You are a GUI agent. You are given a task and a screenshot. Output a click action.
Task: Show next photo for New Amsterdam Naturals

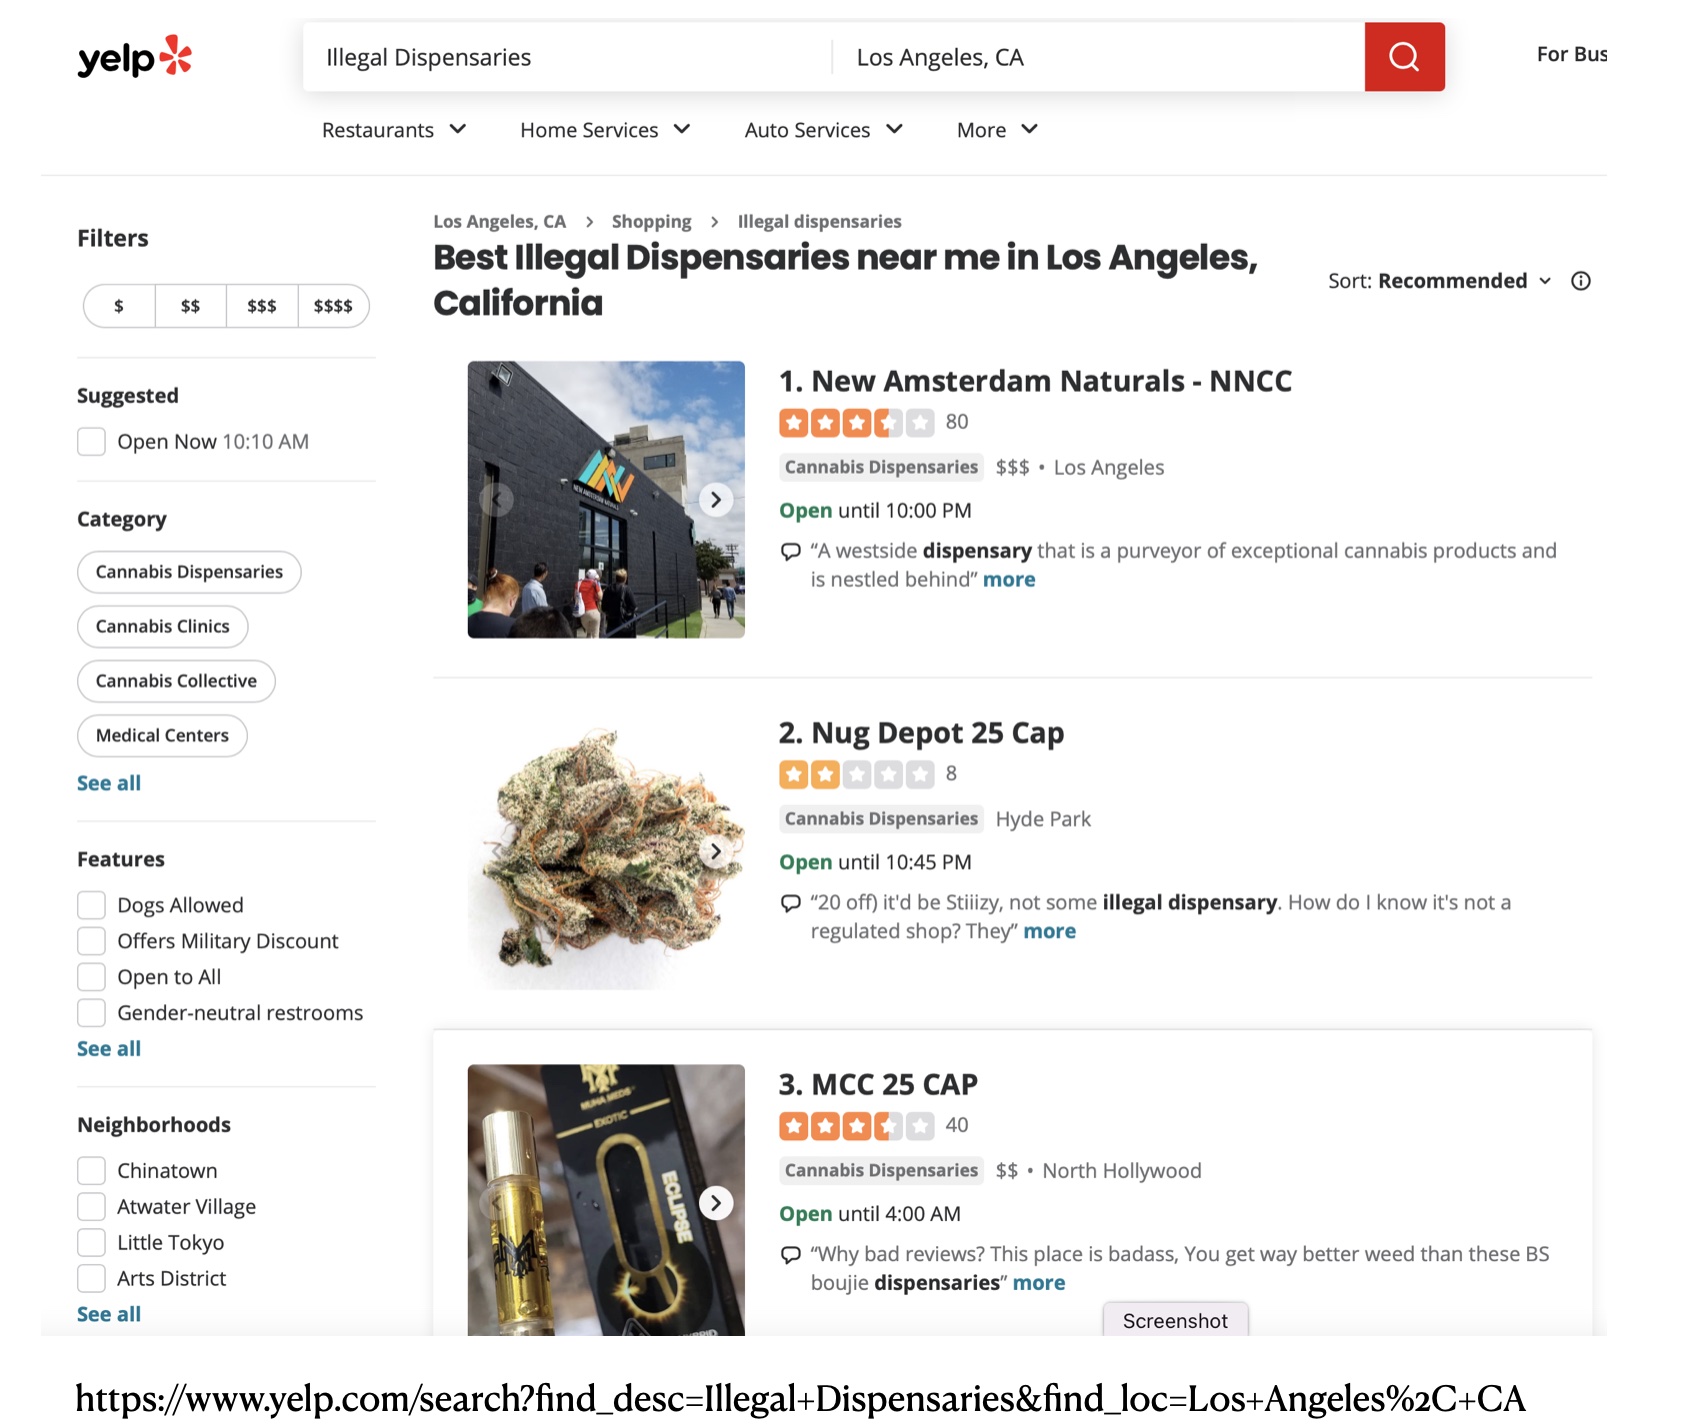pos(716,500)
